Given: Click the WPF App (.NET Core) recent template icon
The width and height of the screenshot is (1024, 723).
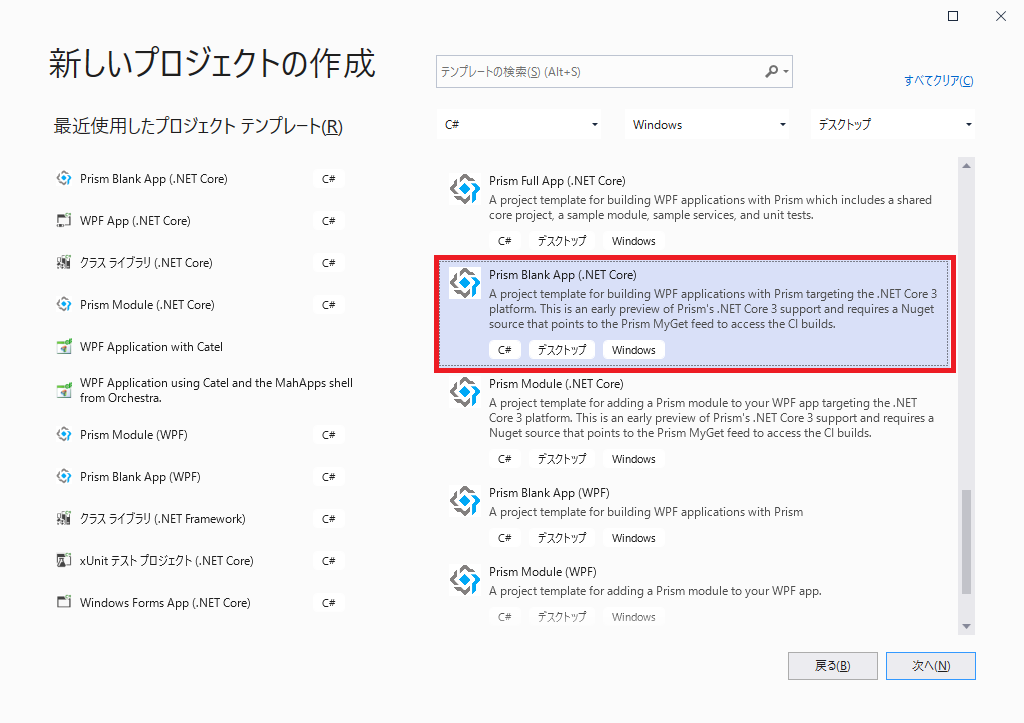Looking at the screenshot, I should tap(64, 220).
